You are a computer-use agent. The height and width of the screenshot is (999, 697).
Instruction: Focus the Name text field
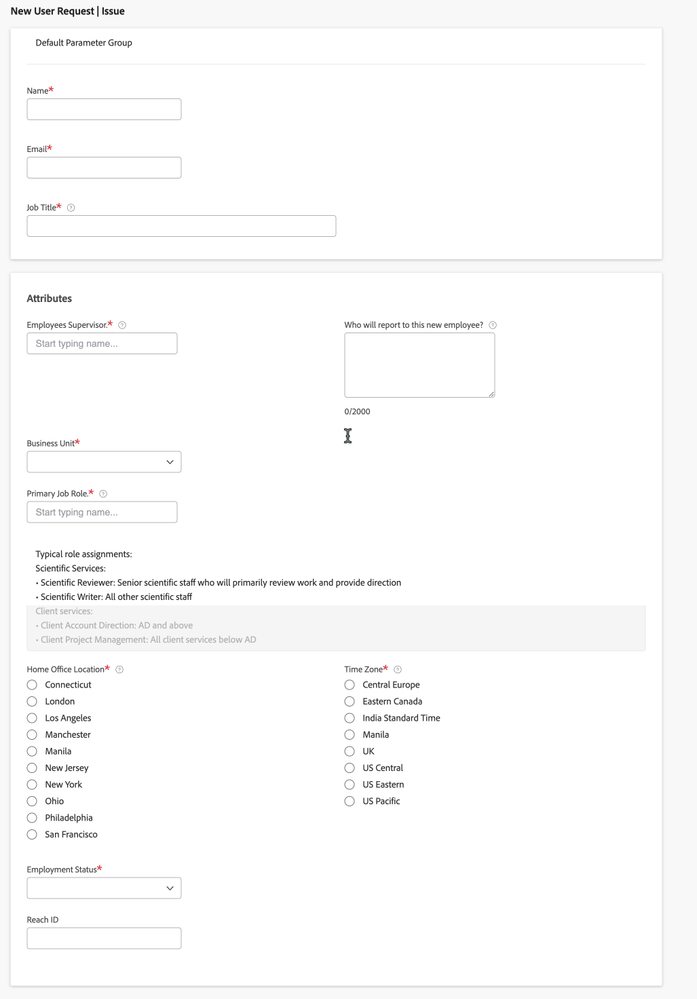tap(104, 109)
